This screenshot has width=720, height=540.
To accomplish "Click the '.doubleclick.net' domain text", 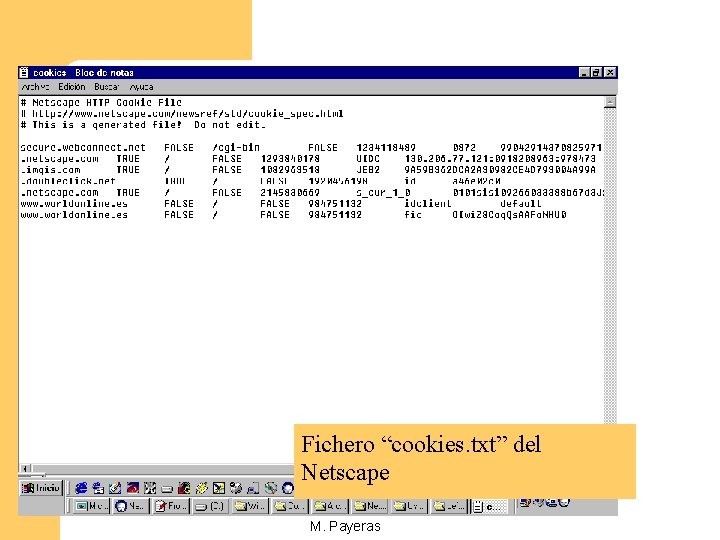I will coord(68,181).
